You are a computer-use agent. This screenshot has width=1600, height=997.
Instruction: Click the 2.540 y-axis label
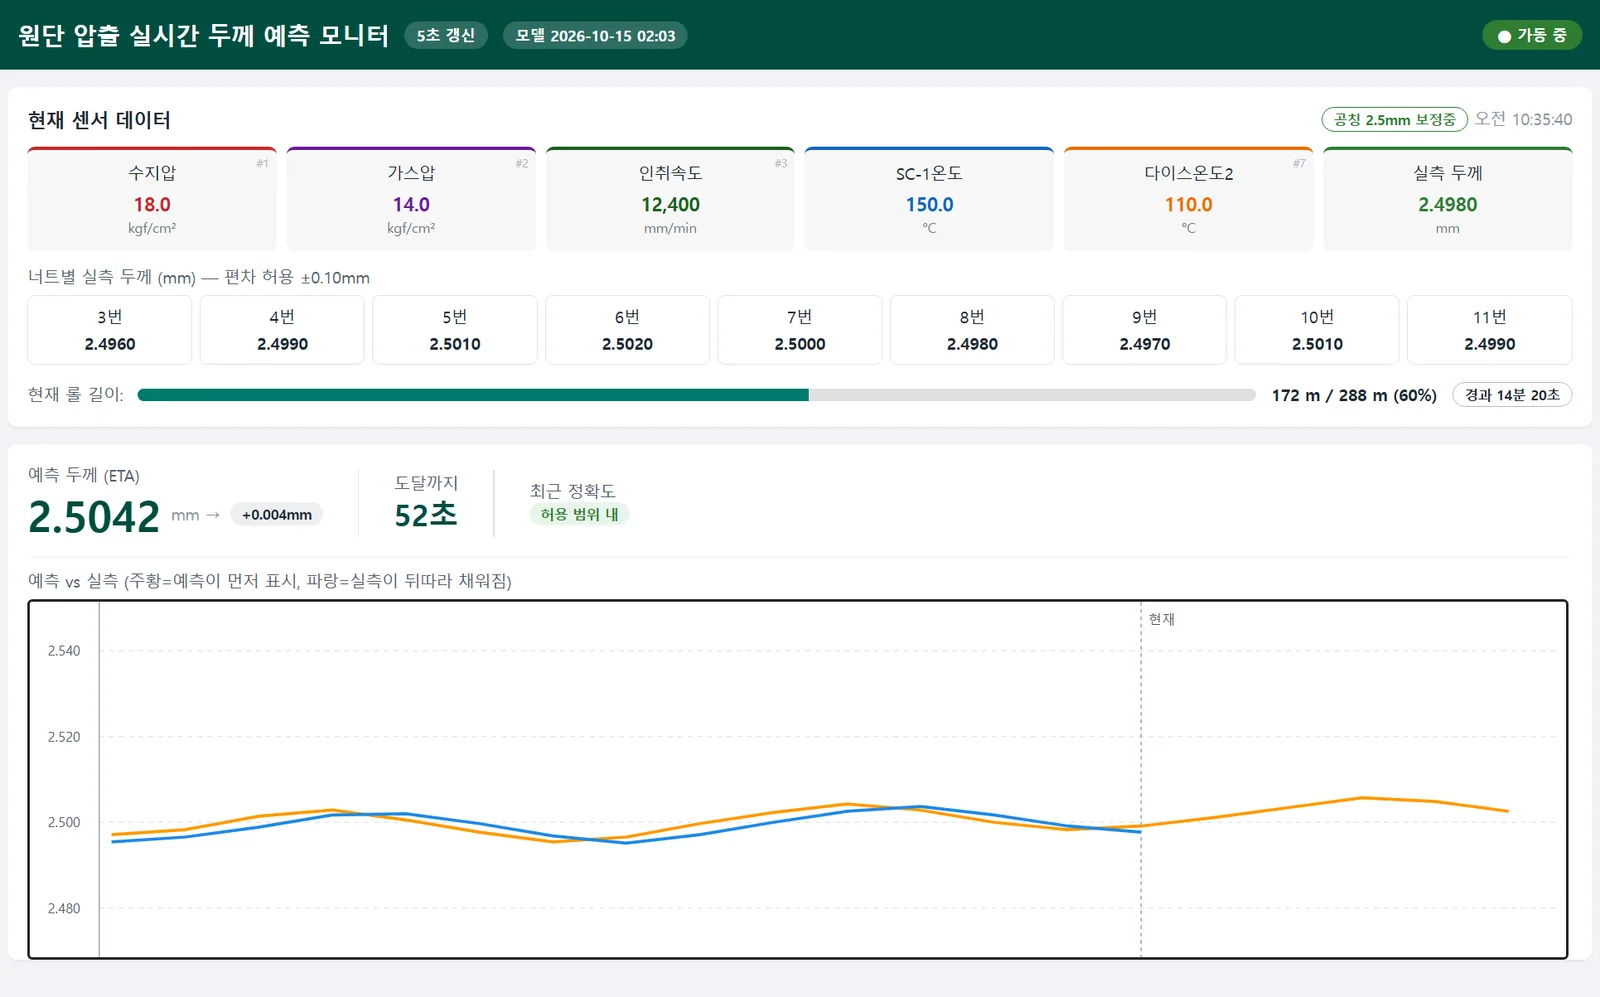coord(64,651)
